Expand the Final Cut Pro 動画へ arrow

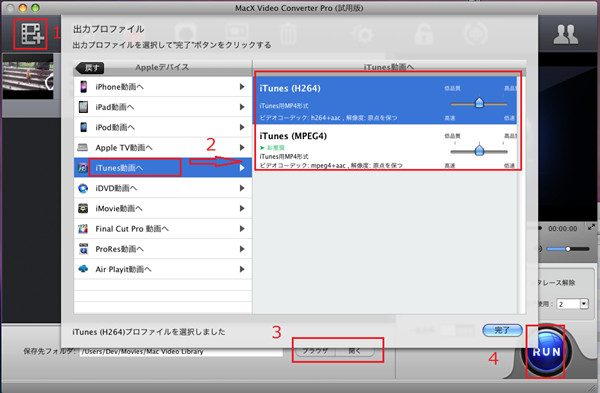(242, 228)
